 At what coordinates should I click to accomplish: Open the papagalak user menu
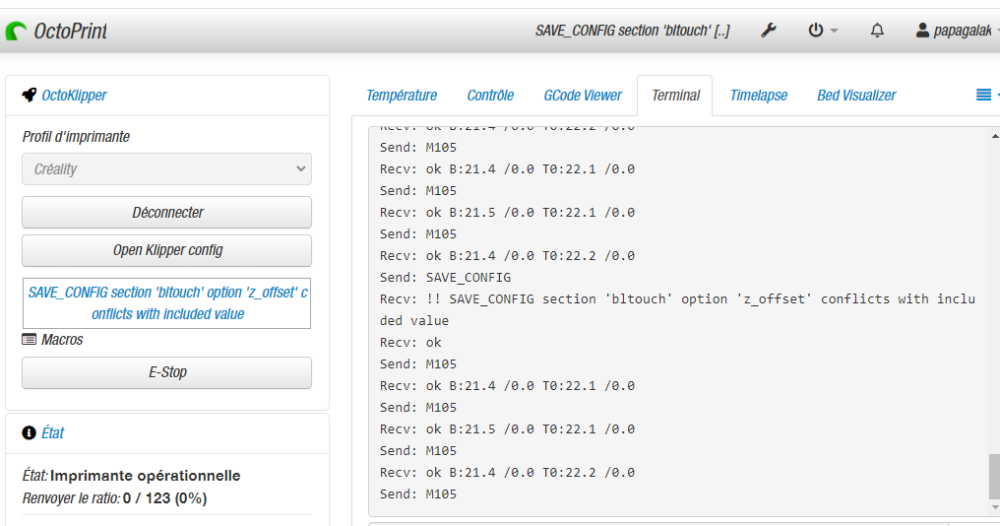(957, 30)
